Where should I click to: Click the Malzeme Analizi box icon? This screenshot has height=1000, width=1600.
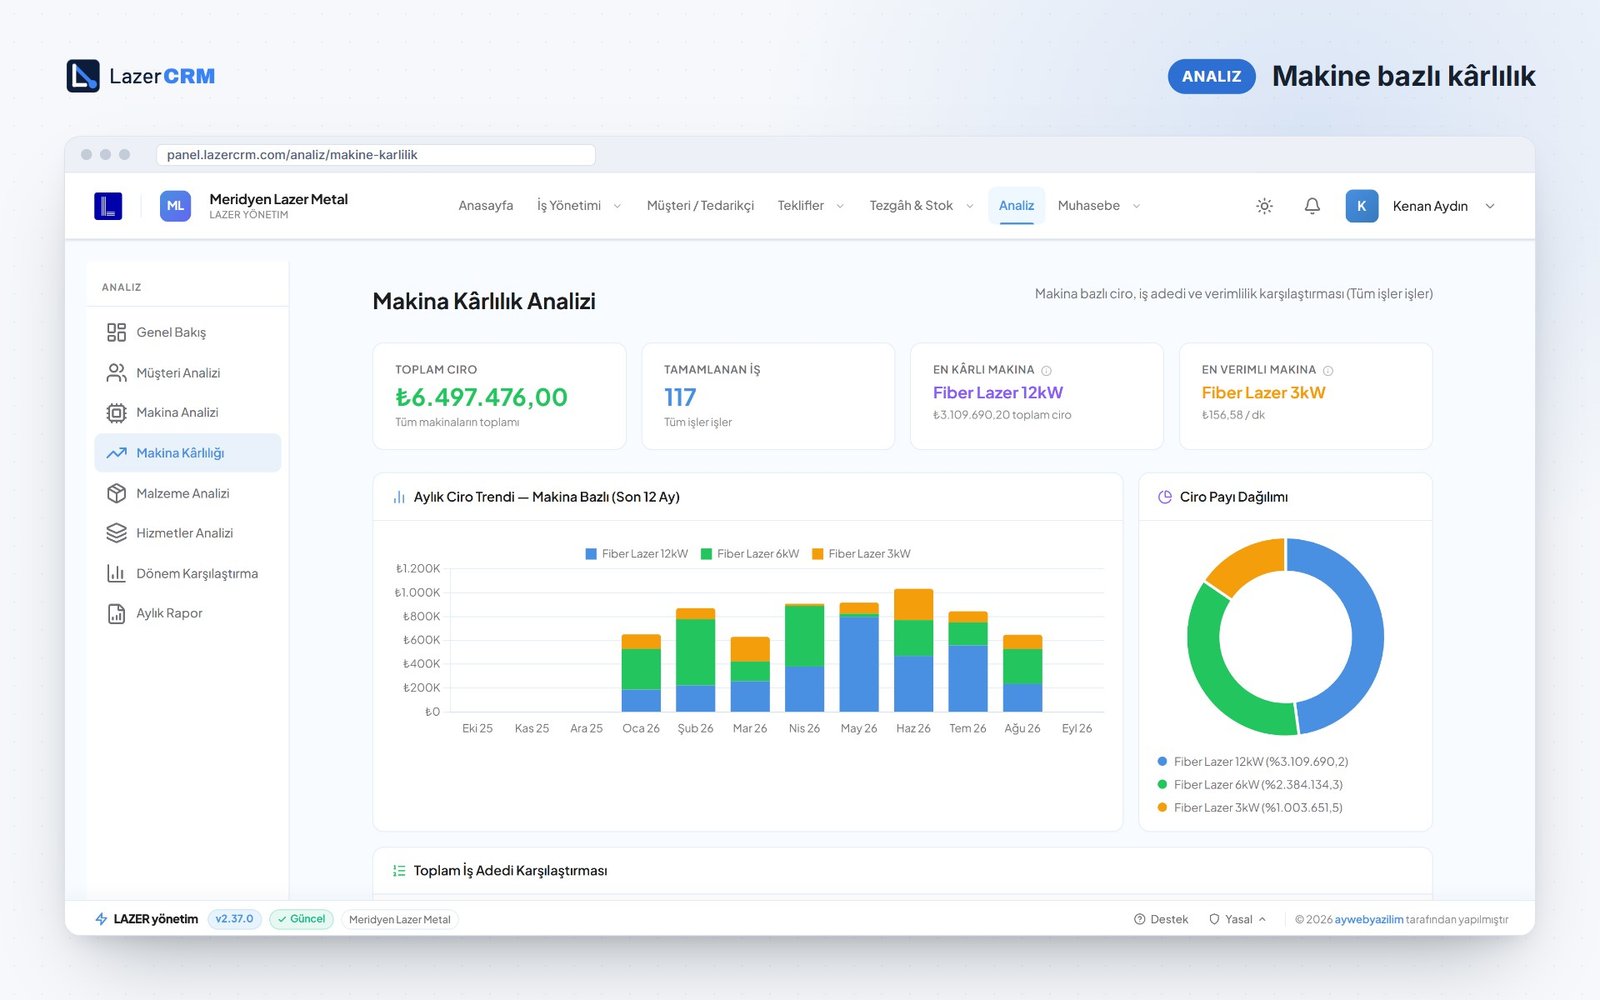(x=116, y=493)
